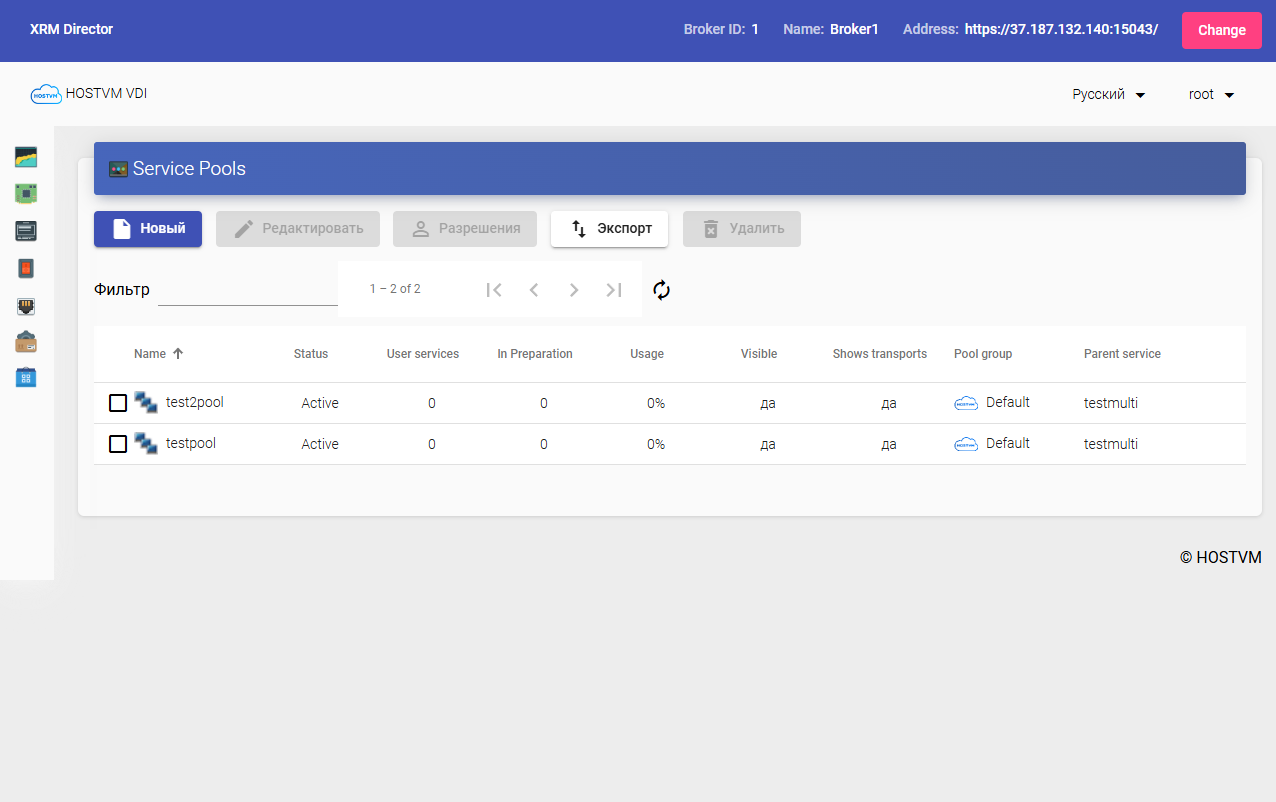Open the blue calendar sidebar icon

26,378
